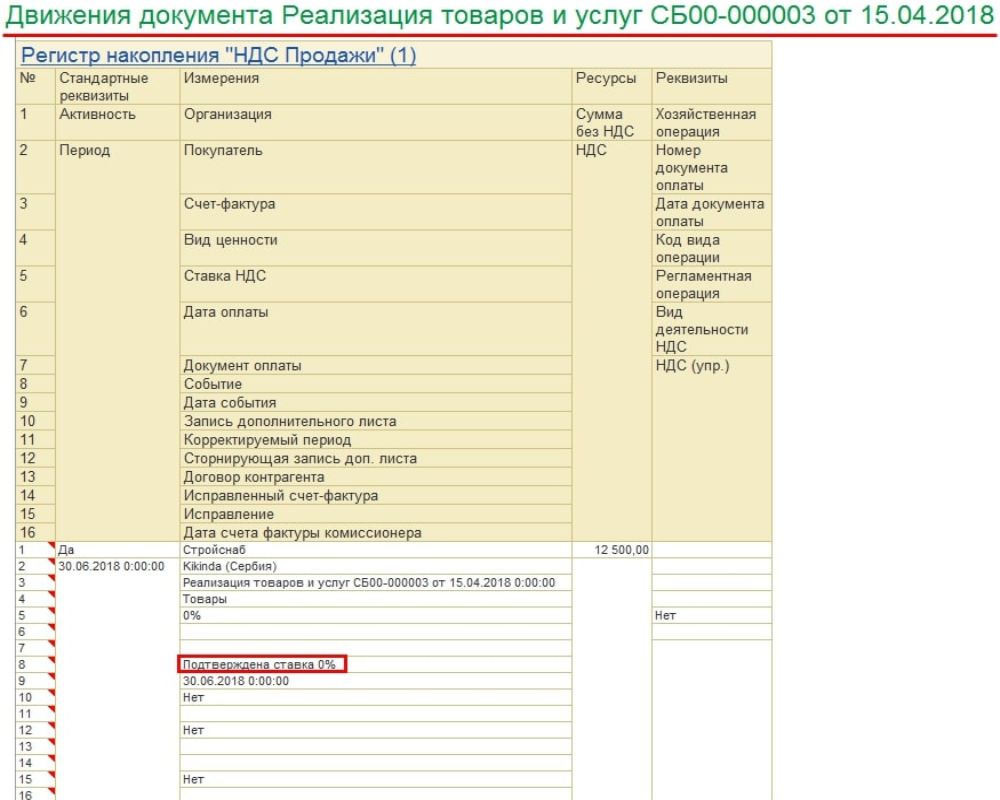
Task: Select the Ставка НДС header cell
Action: 376,285
